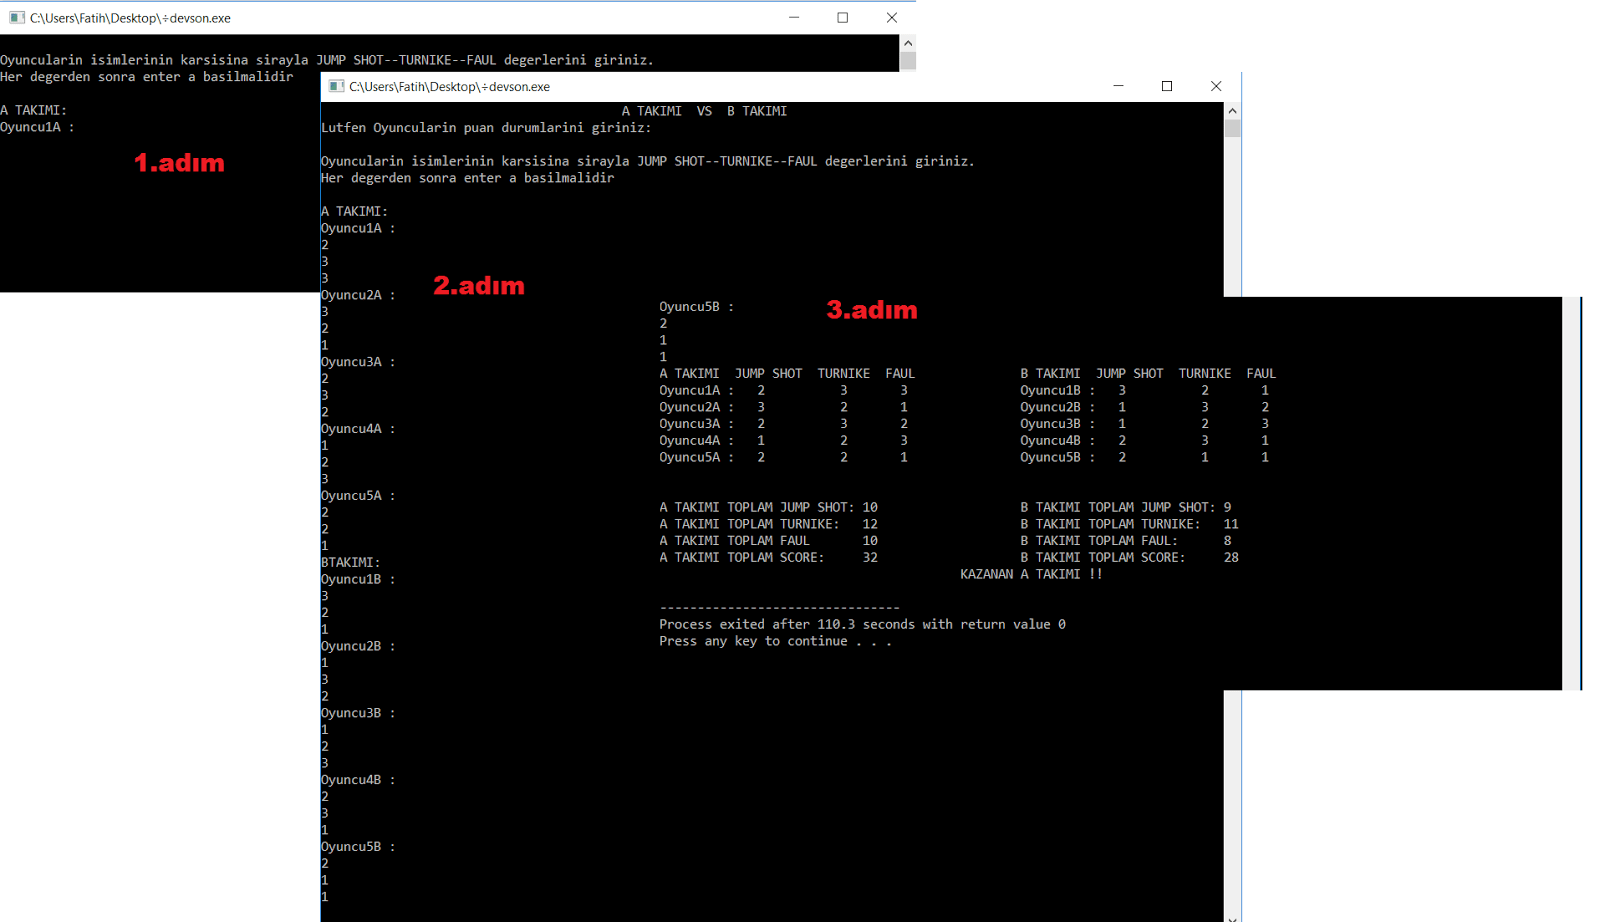Click the title text of the front devson.exe window
The image size is (1600, 922).
pos(449,87)
